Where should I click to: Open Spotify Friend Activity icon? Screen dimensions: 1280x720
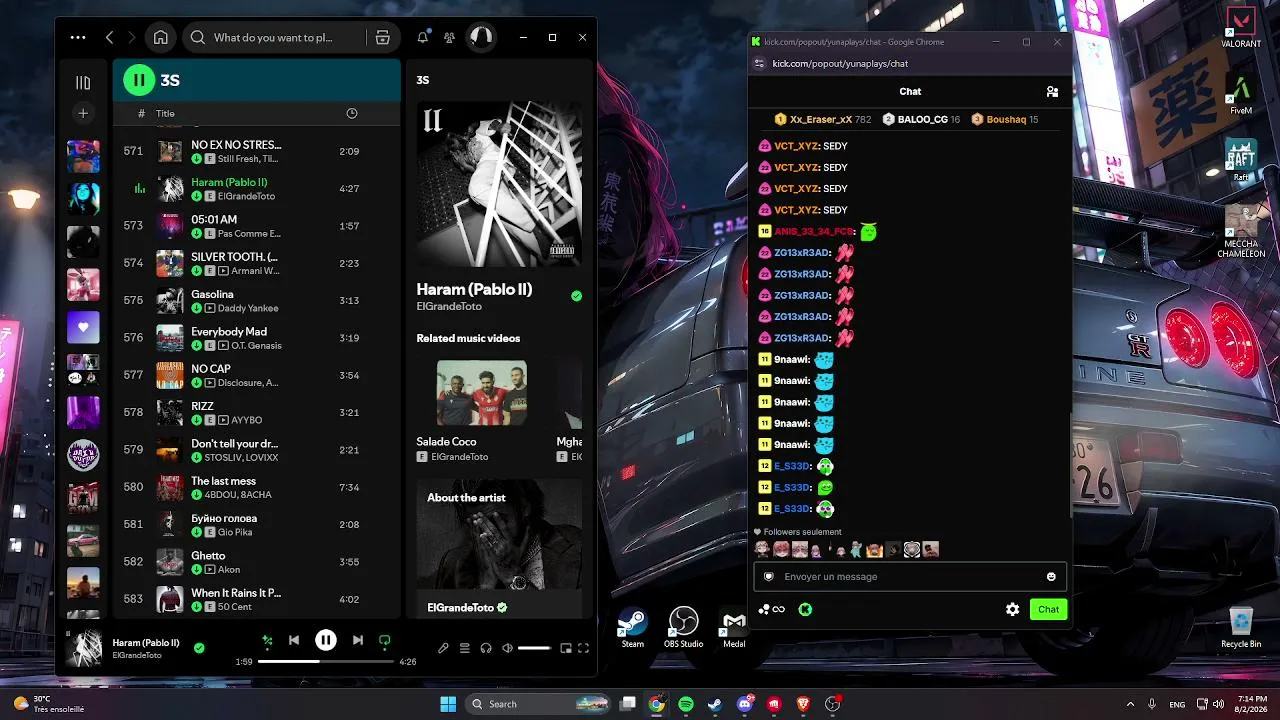[x=450, y=38]
